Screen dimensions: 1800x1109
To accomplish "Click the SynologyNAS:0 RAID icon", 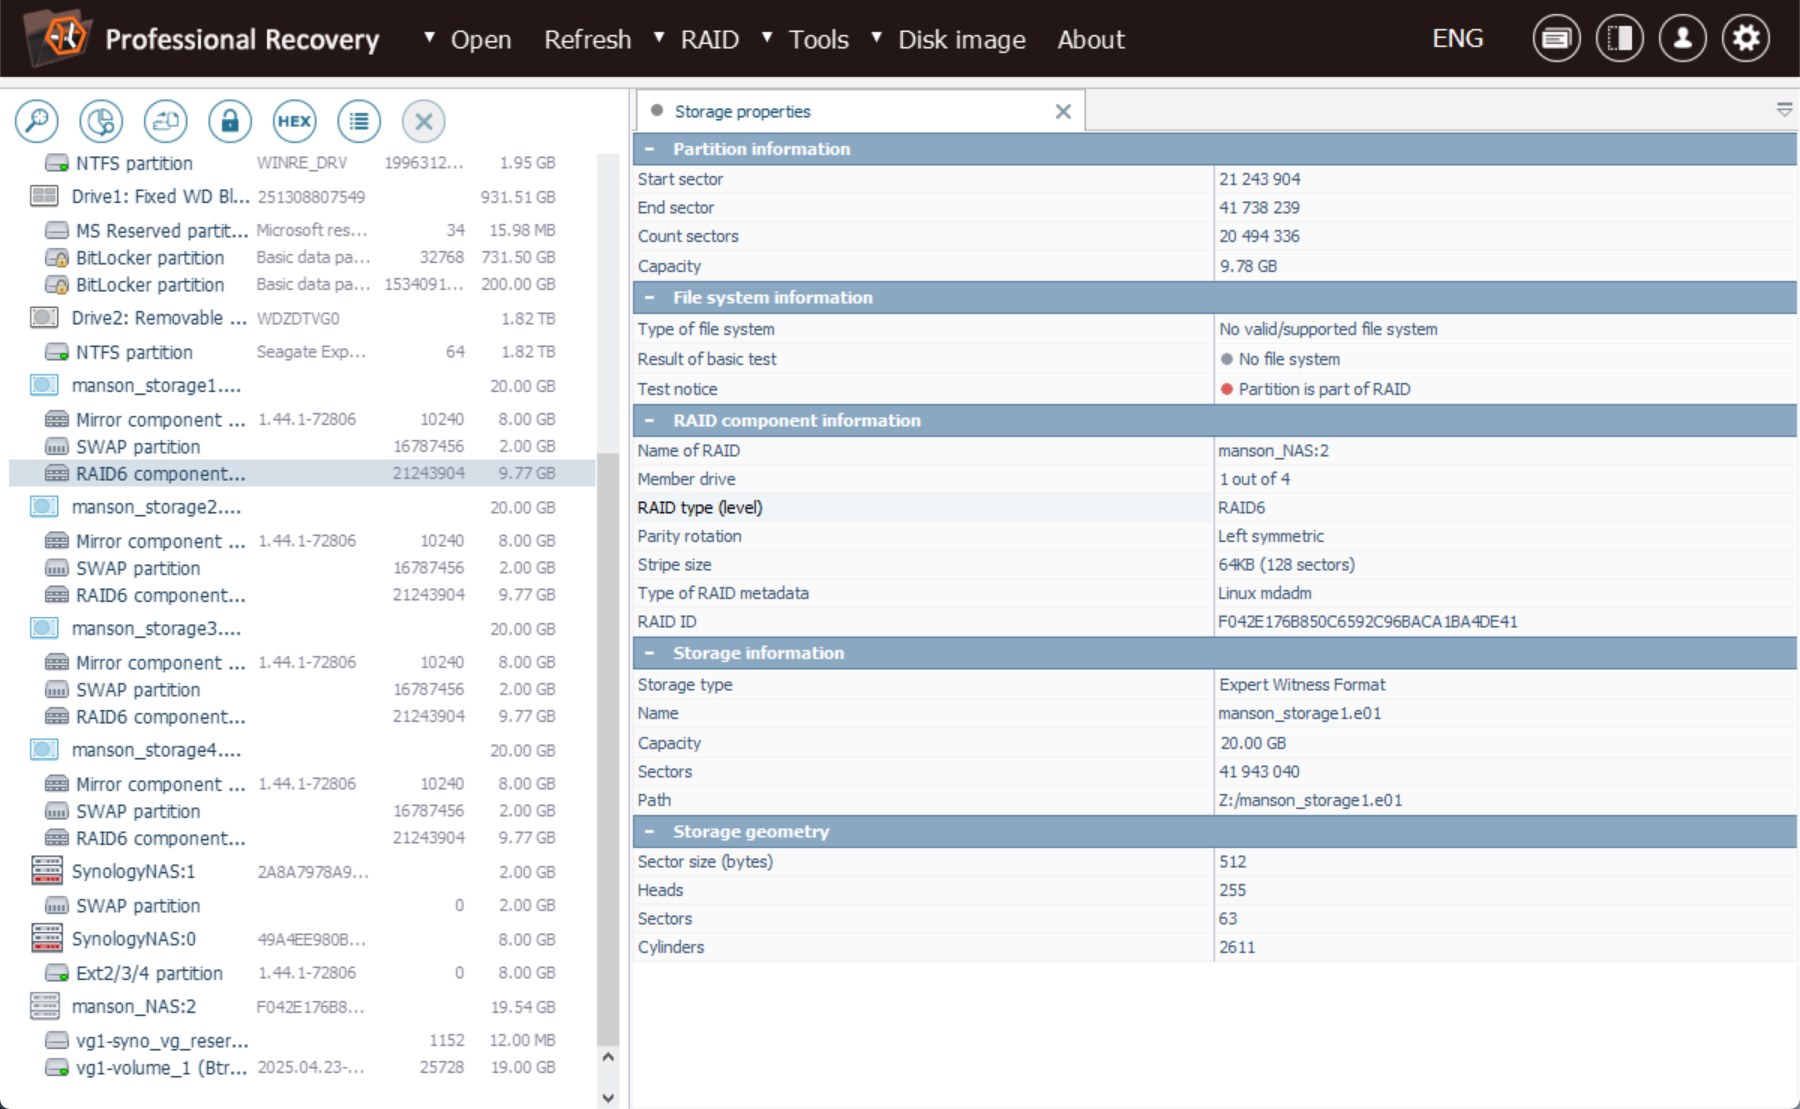I will pyautogui.click(x=46, y=938).
